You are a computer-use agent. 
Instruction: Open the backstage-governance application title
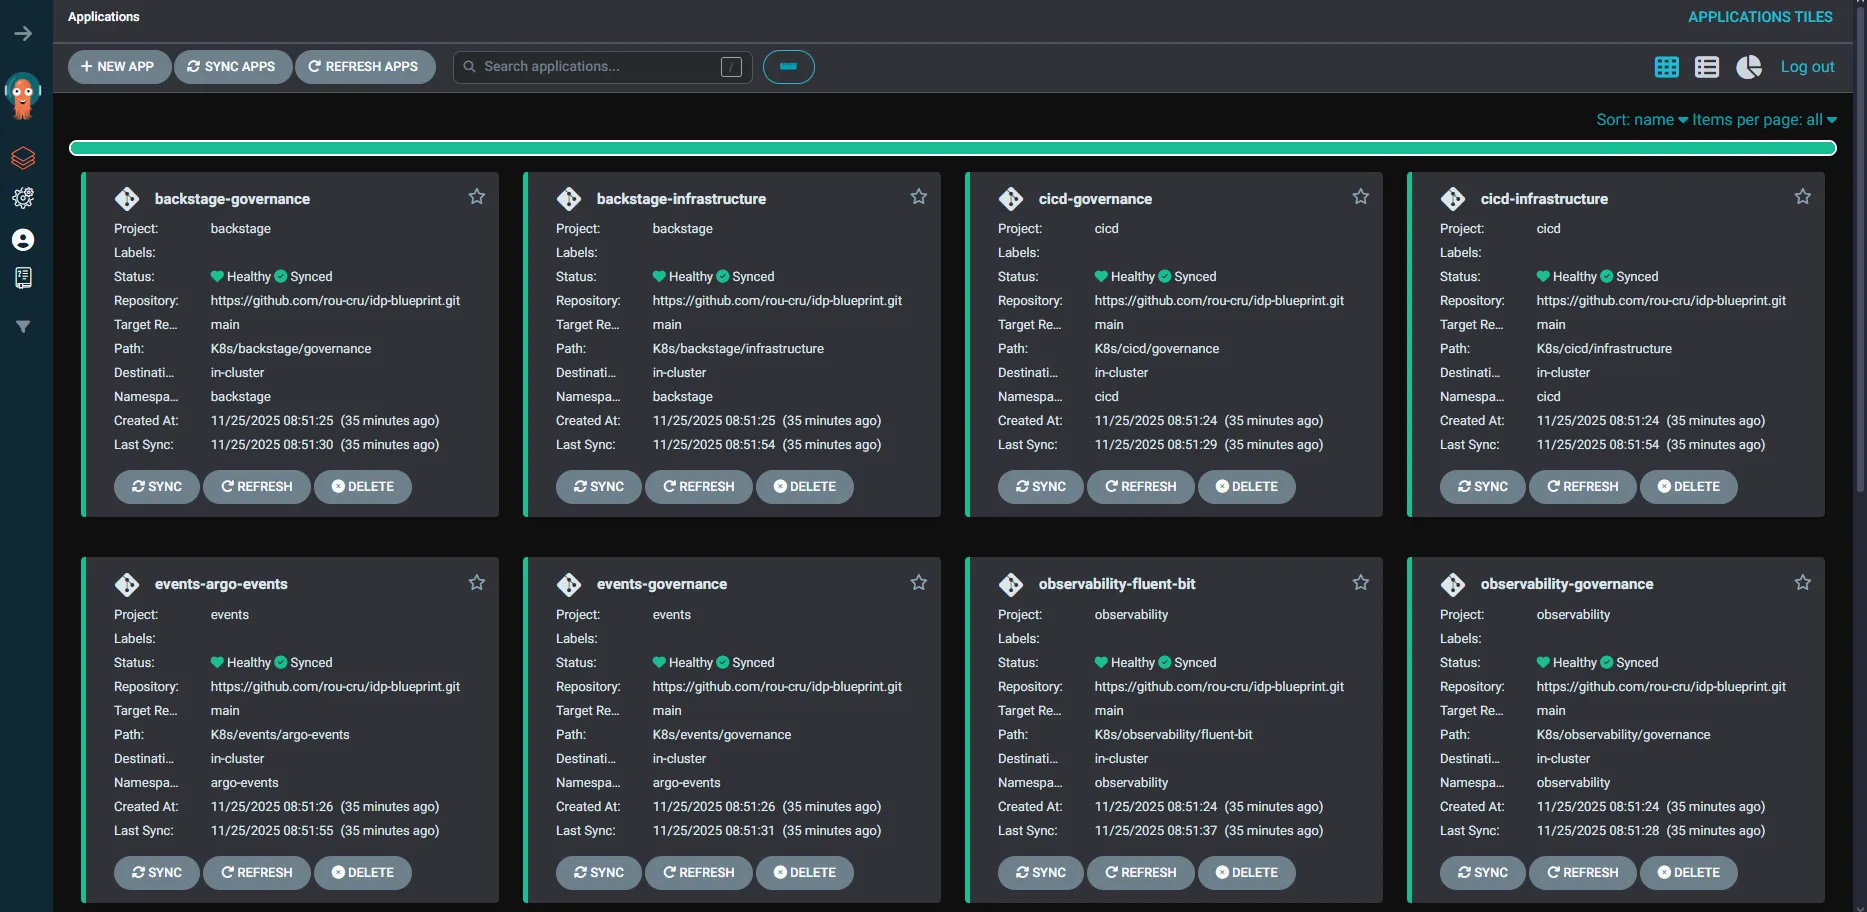[x=232, y=199]
